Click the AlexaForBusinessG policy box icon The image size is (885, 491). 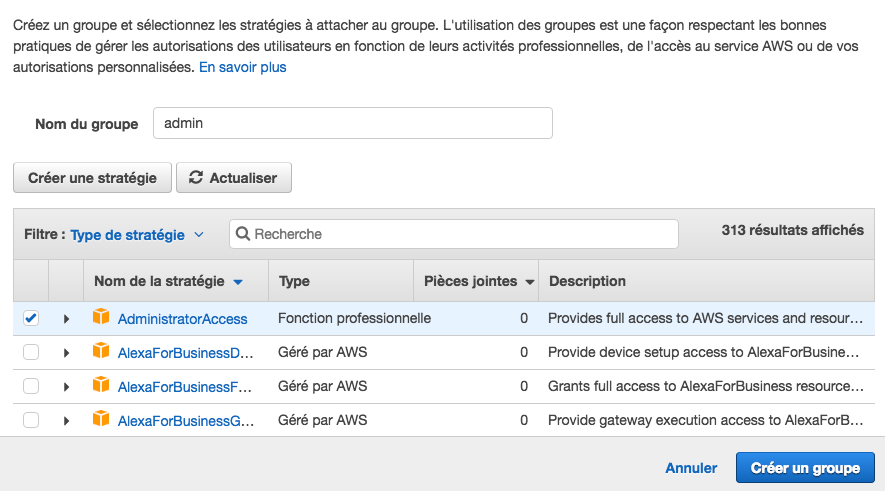100,420
